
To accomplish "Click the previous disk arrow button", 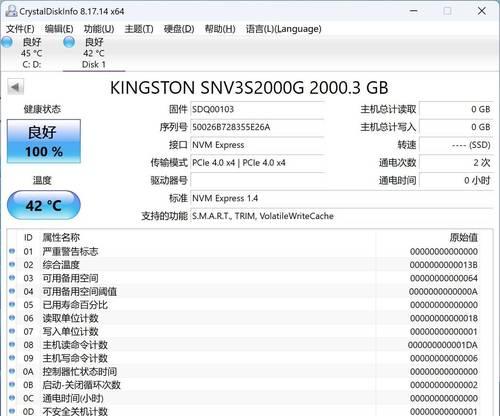I will (15, 87).
